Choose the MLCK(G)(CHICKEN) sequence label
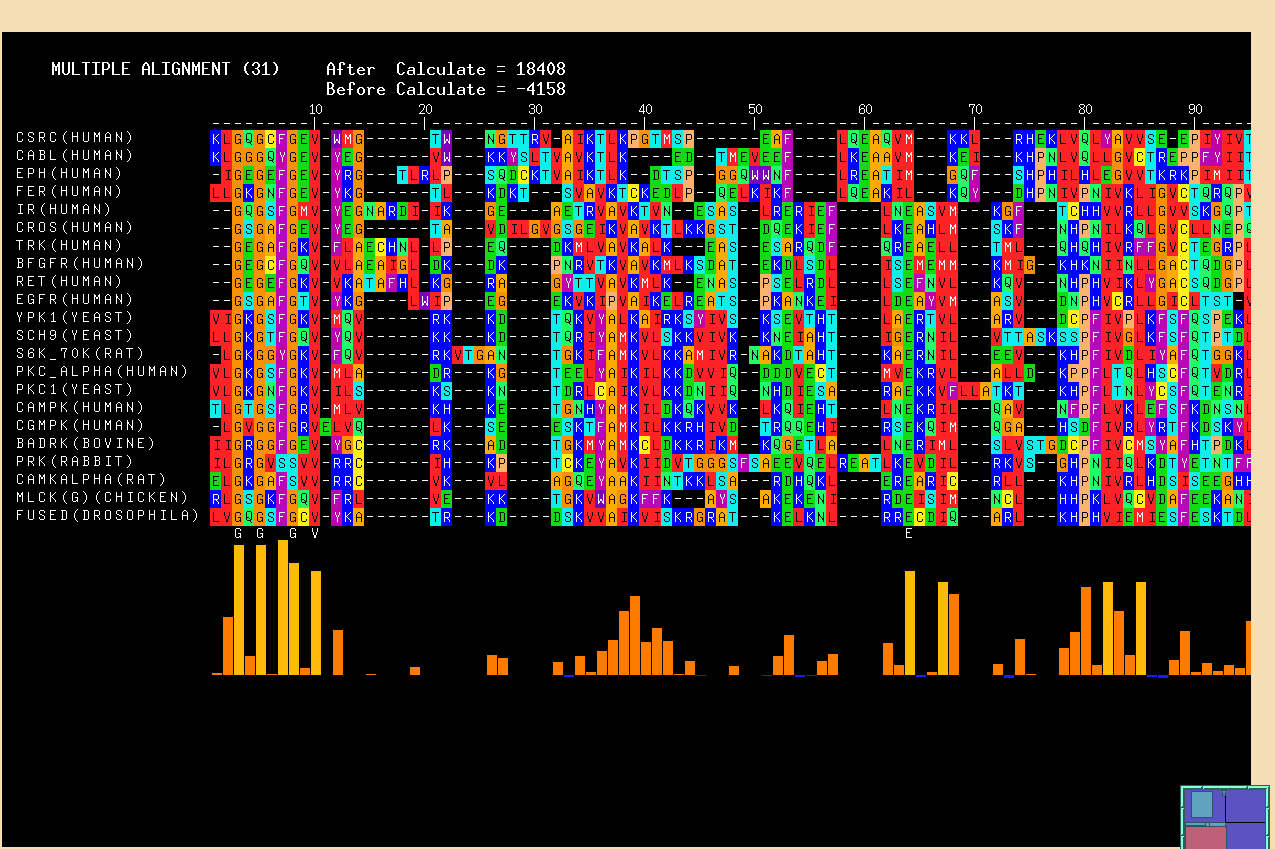 tap(101, 498)
